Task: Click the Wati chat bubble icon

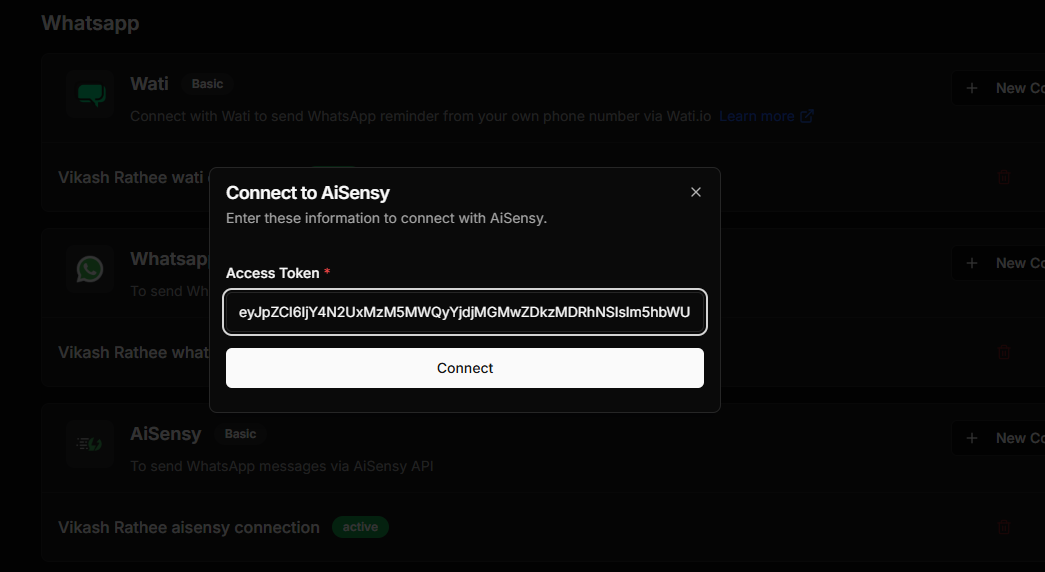Action: (x=90, y=95)
